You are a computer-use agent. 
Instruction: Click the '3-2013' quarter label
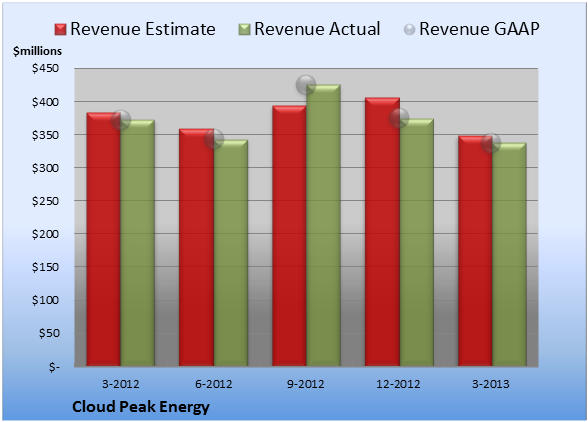tap(491, 384)
